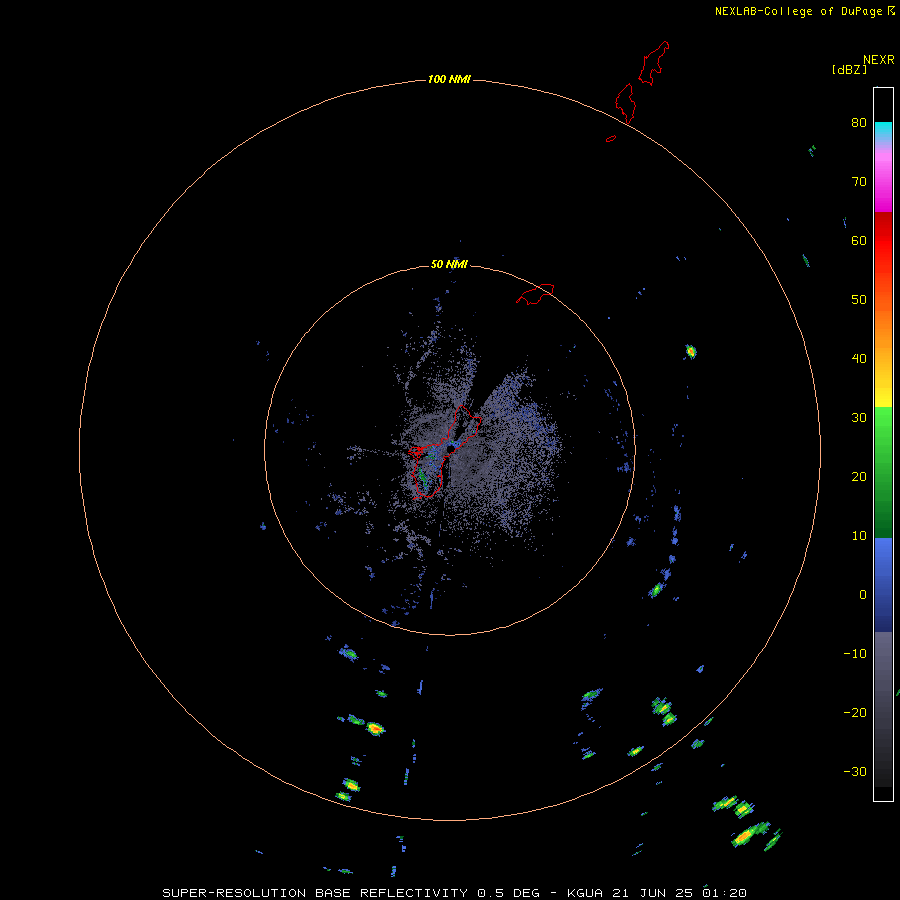Click the 60 dBZ scale value
The image size is (900, 900).
[859, 240]
